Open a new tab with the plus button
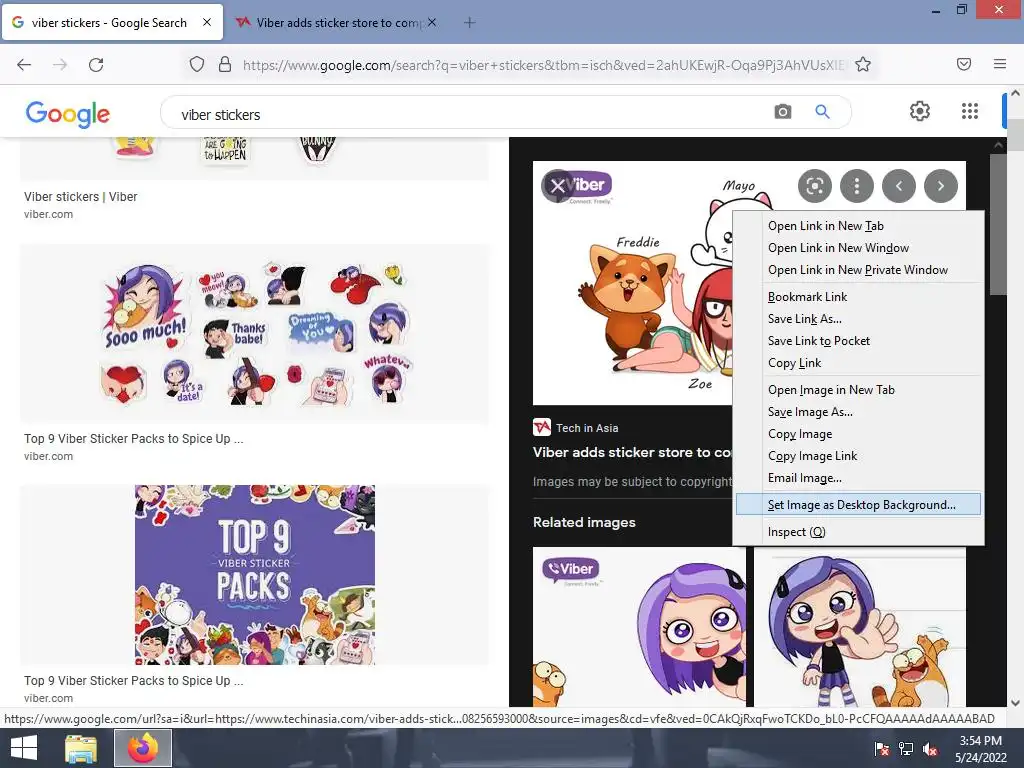This screenshot has width=1024, height=768. [469, 23]
